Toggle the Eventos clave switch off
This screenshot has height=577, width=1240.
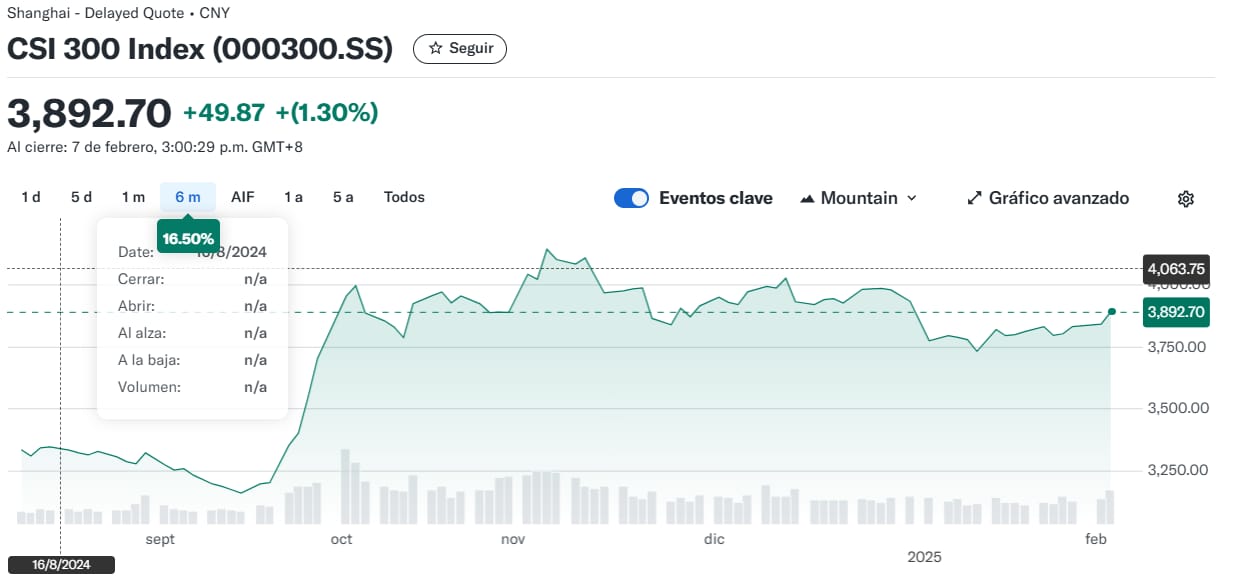(632, 198)
